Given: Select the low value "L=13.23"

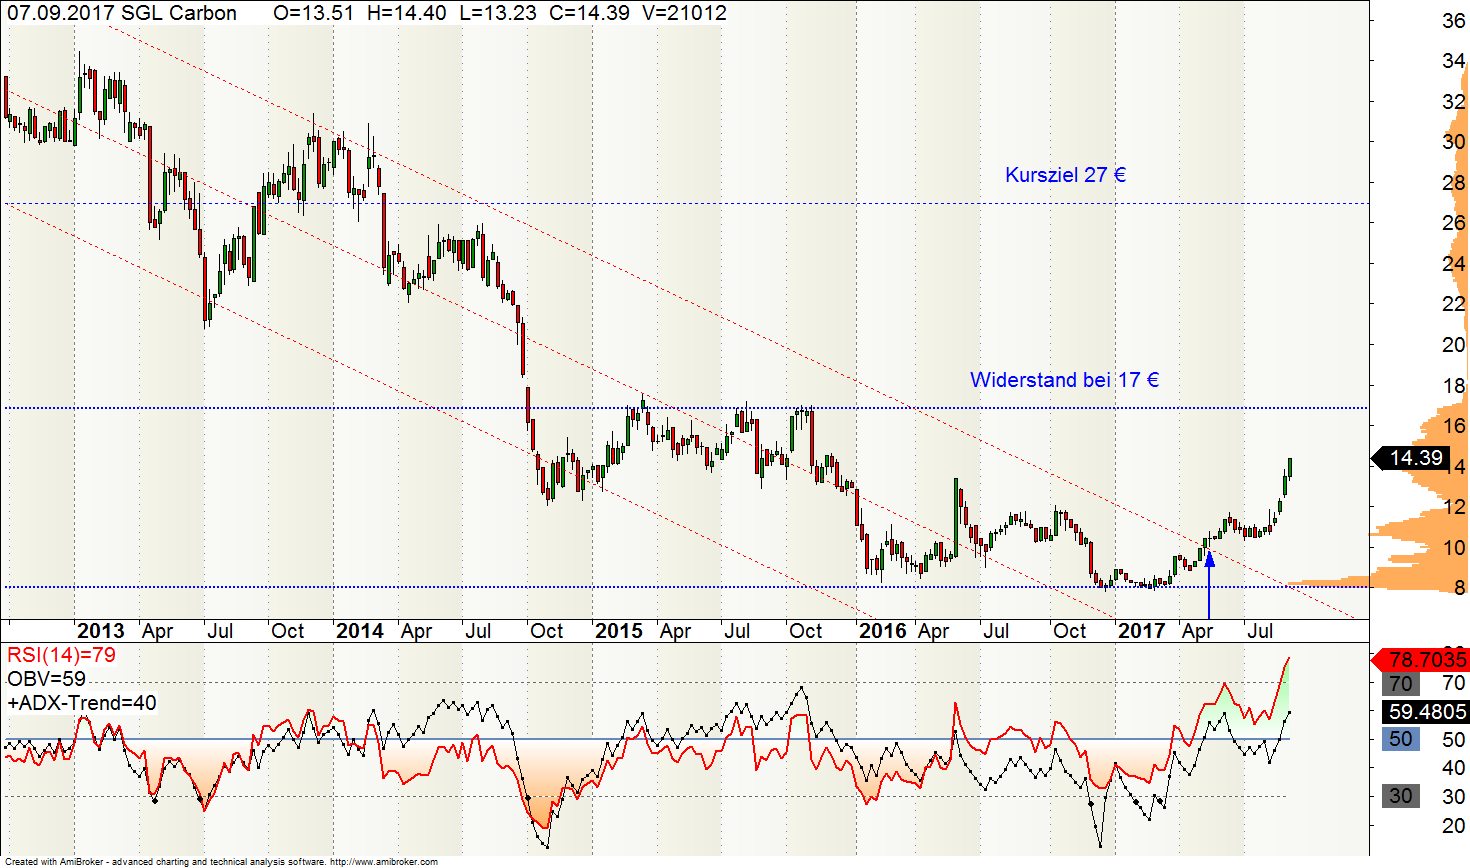Looking at the screenshot, I should click(x=496, y=13).
